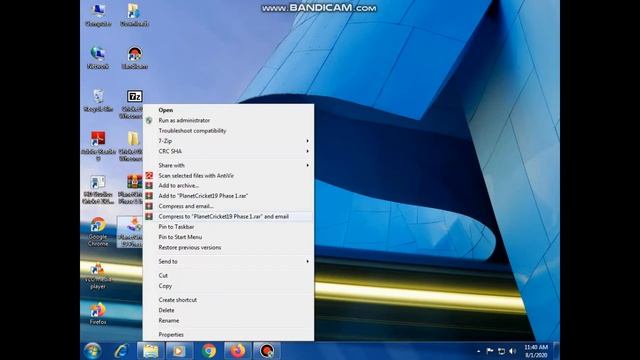Expand the Send to submenu
This screenshot has height=360, width=640.
(x=228, y=261)
